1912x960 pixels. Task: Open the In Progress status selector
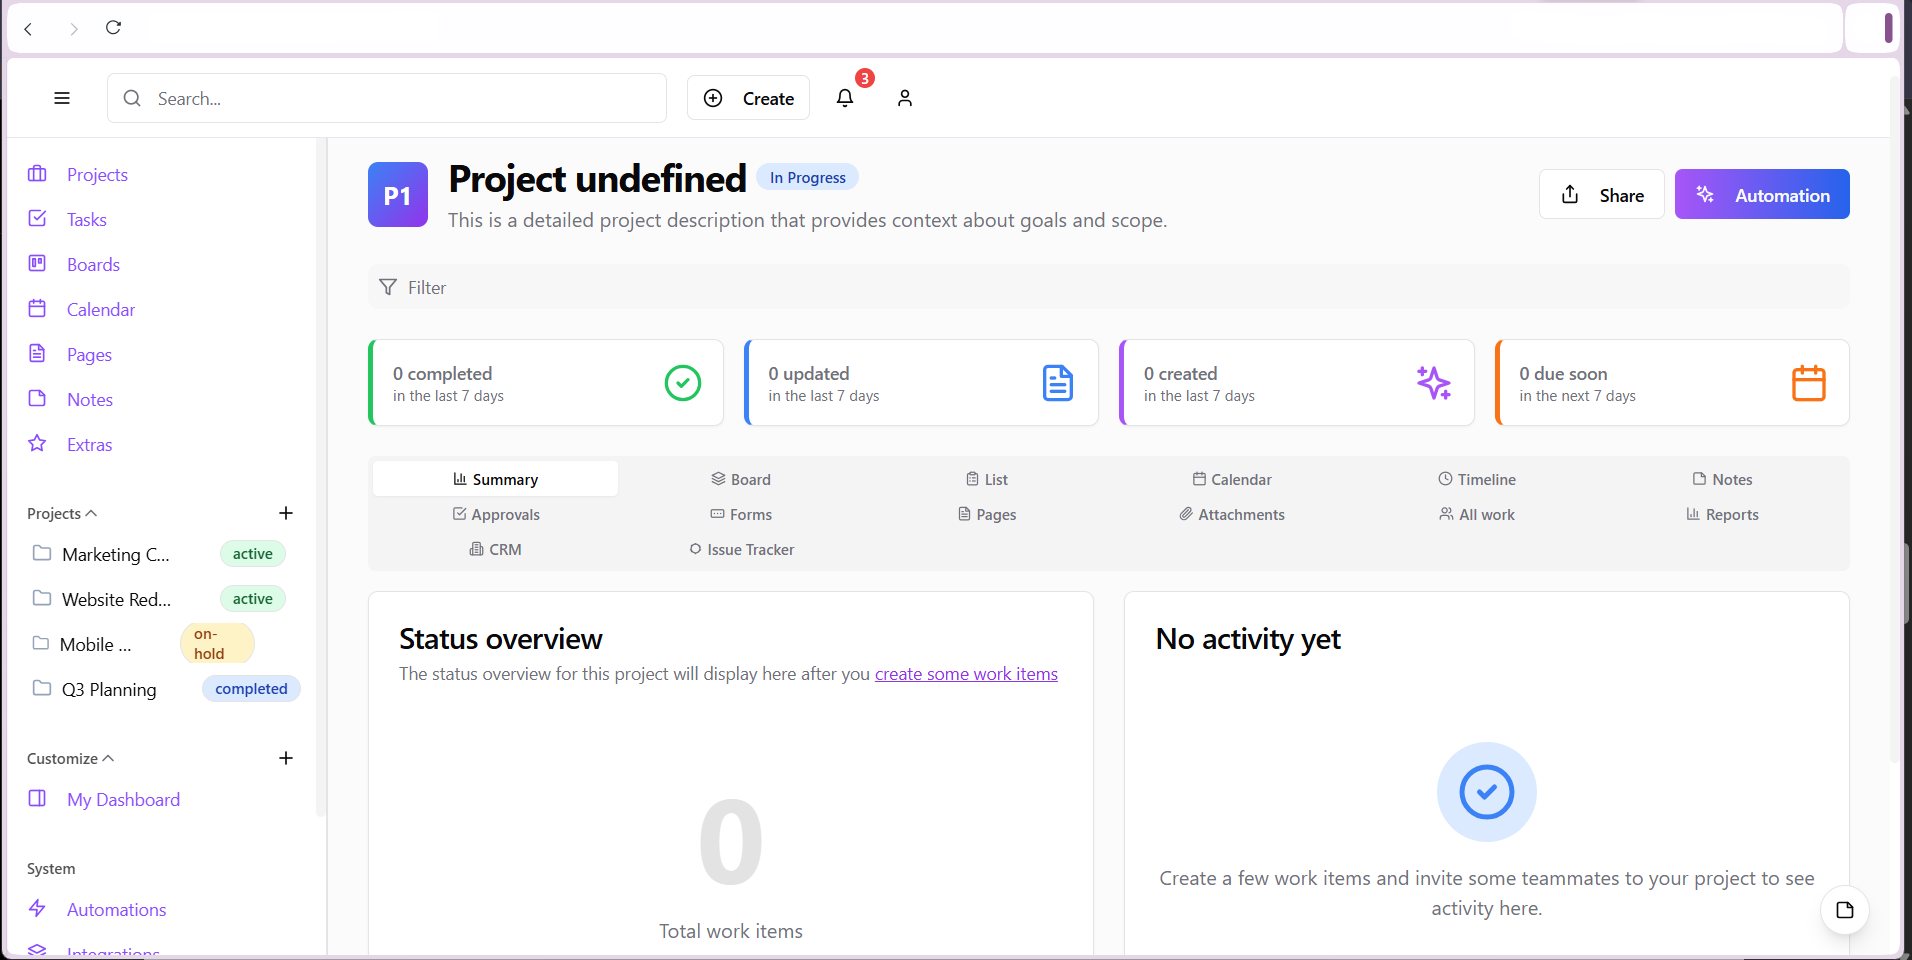[x=807, y=177]
